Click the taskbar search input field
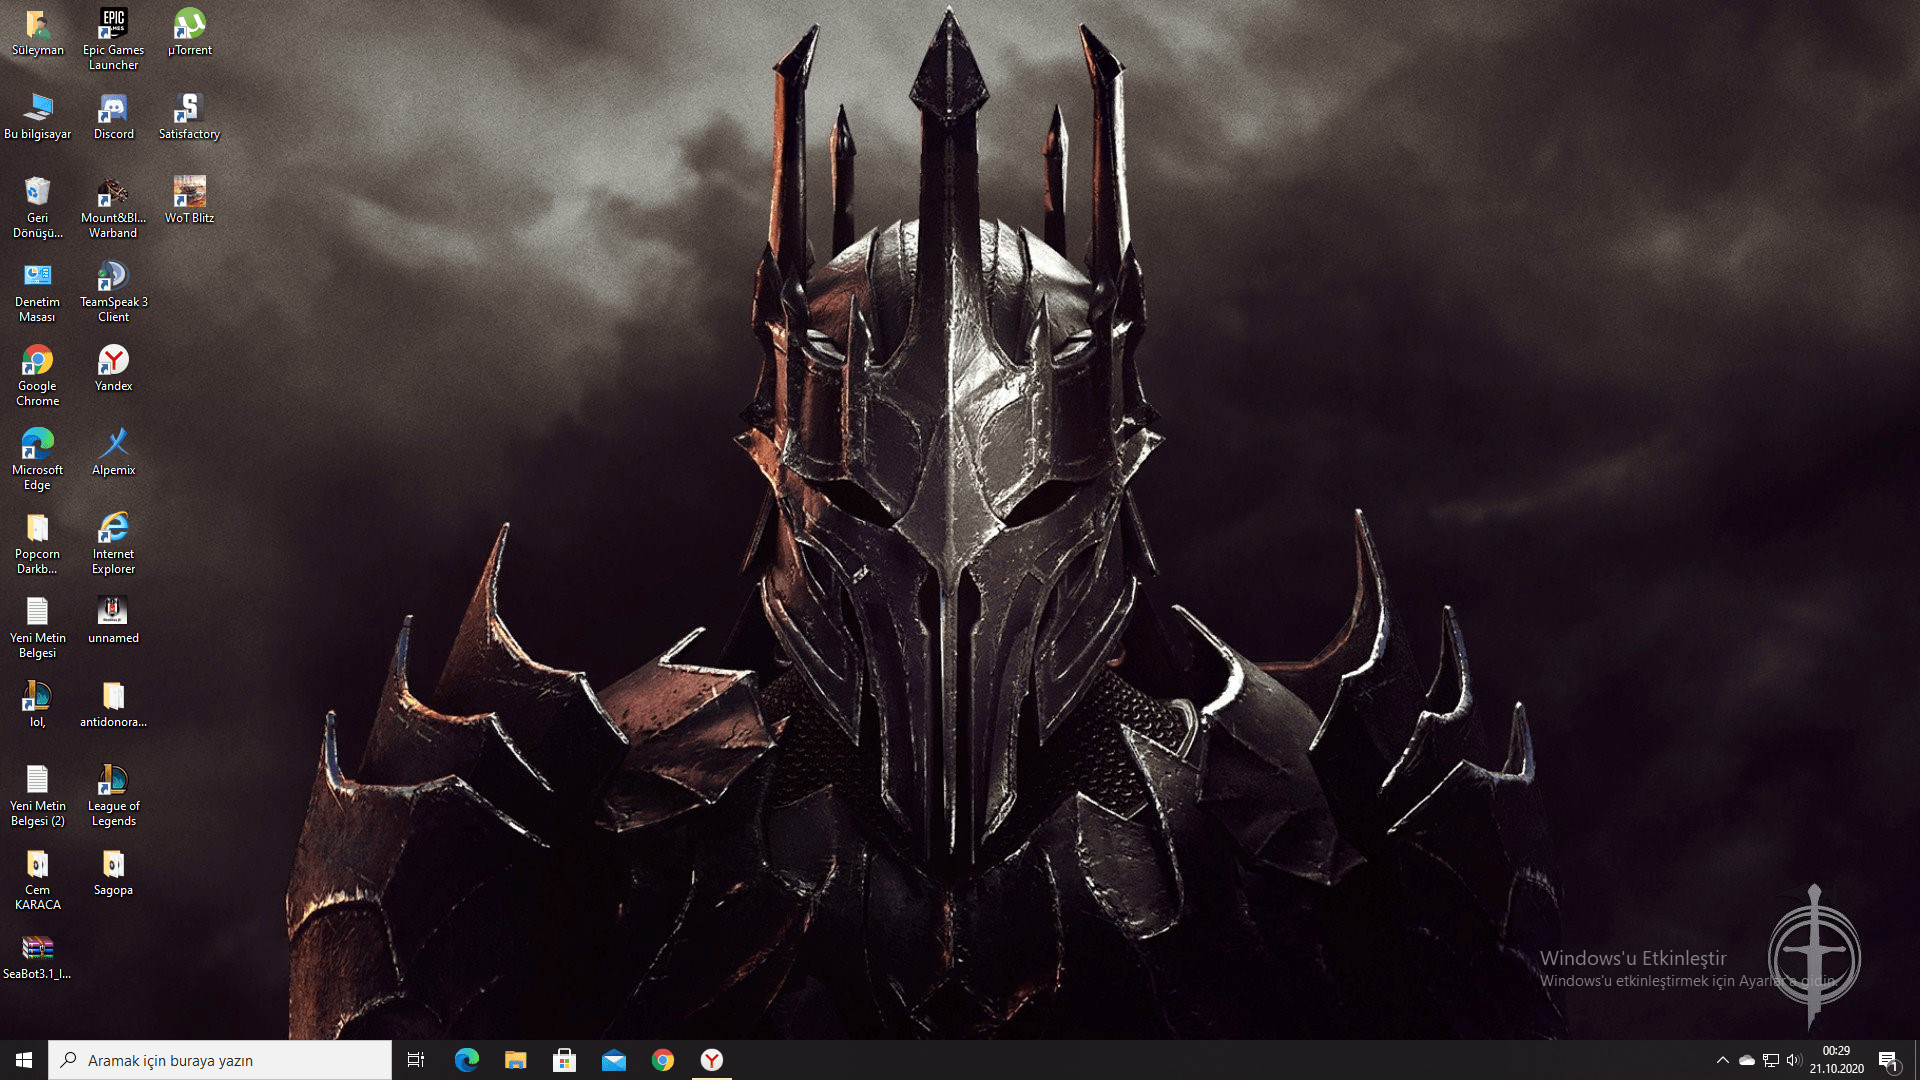 [220, 1060]
